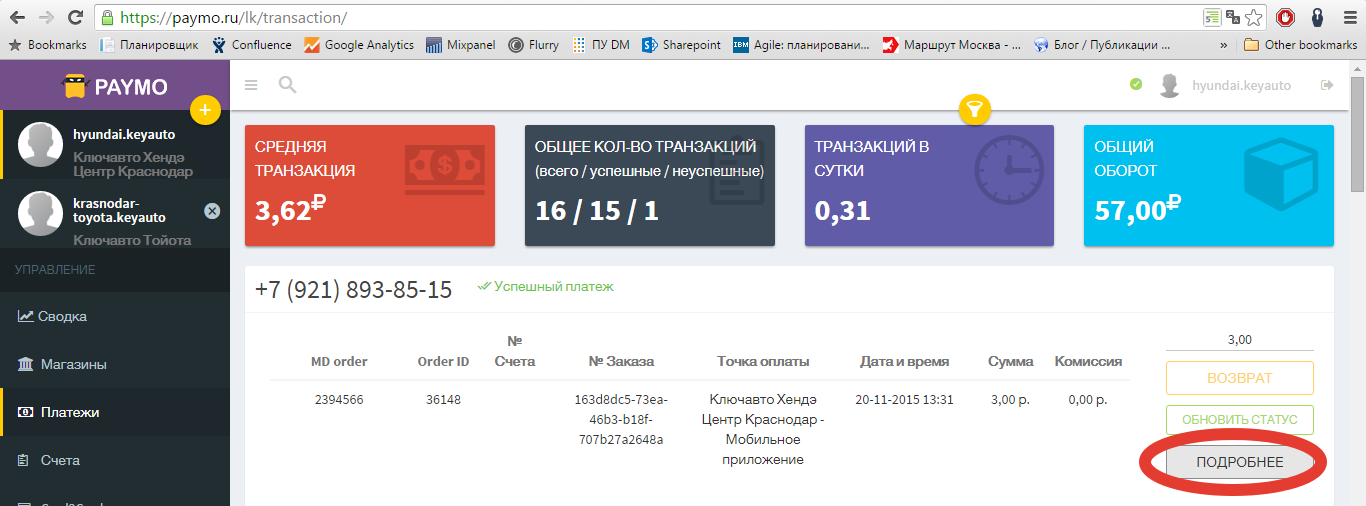
Task: Click the yellow plus add-account button
Action: click(x=204, y=109)
